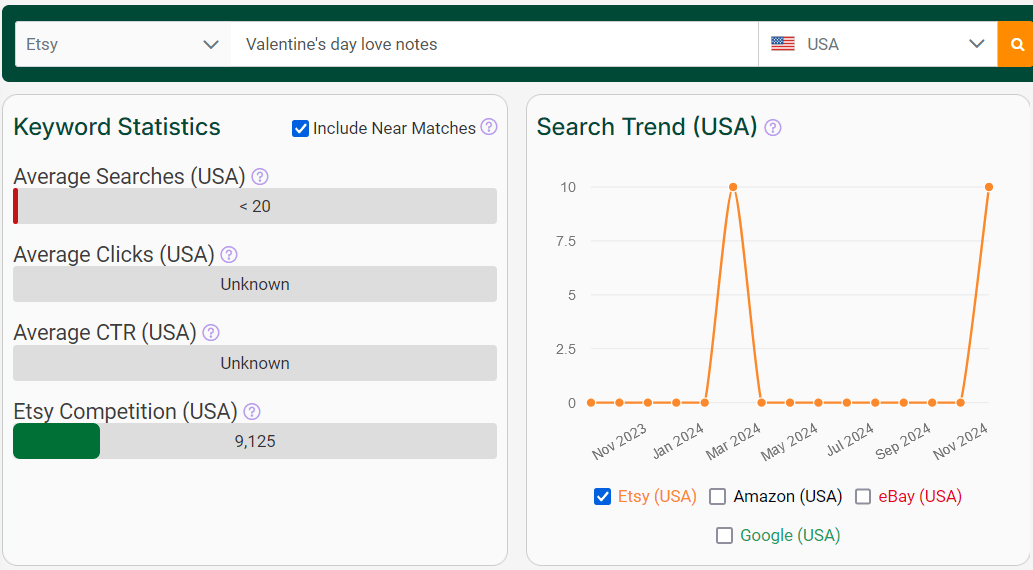The image size is (1033, 570).
Task: Select the Nov 2024 peak data point
Action: point(989,187)
